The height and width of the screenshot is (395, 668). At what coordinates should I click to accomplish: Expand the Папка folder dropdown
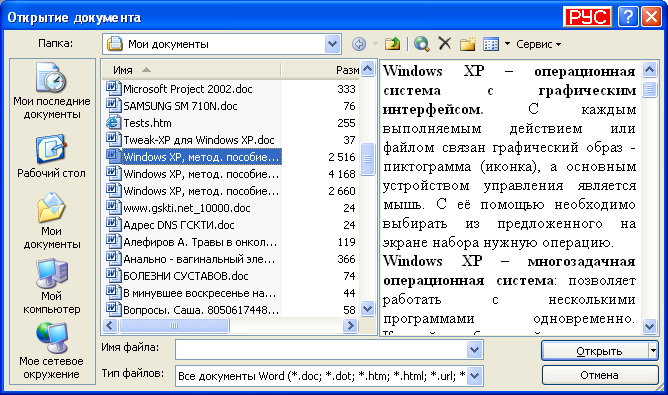tap(332, 44)
